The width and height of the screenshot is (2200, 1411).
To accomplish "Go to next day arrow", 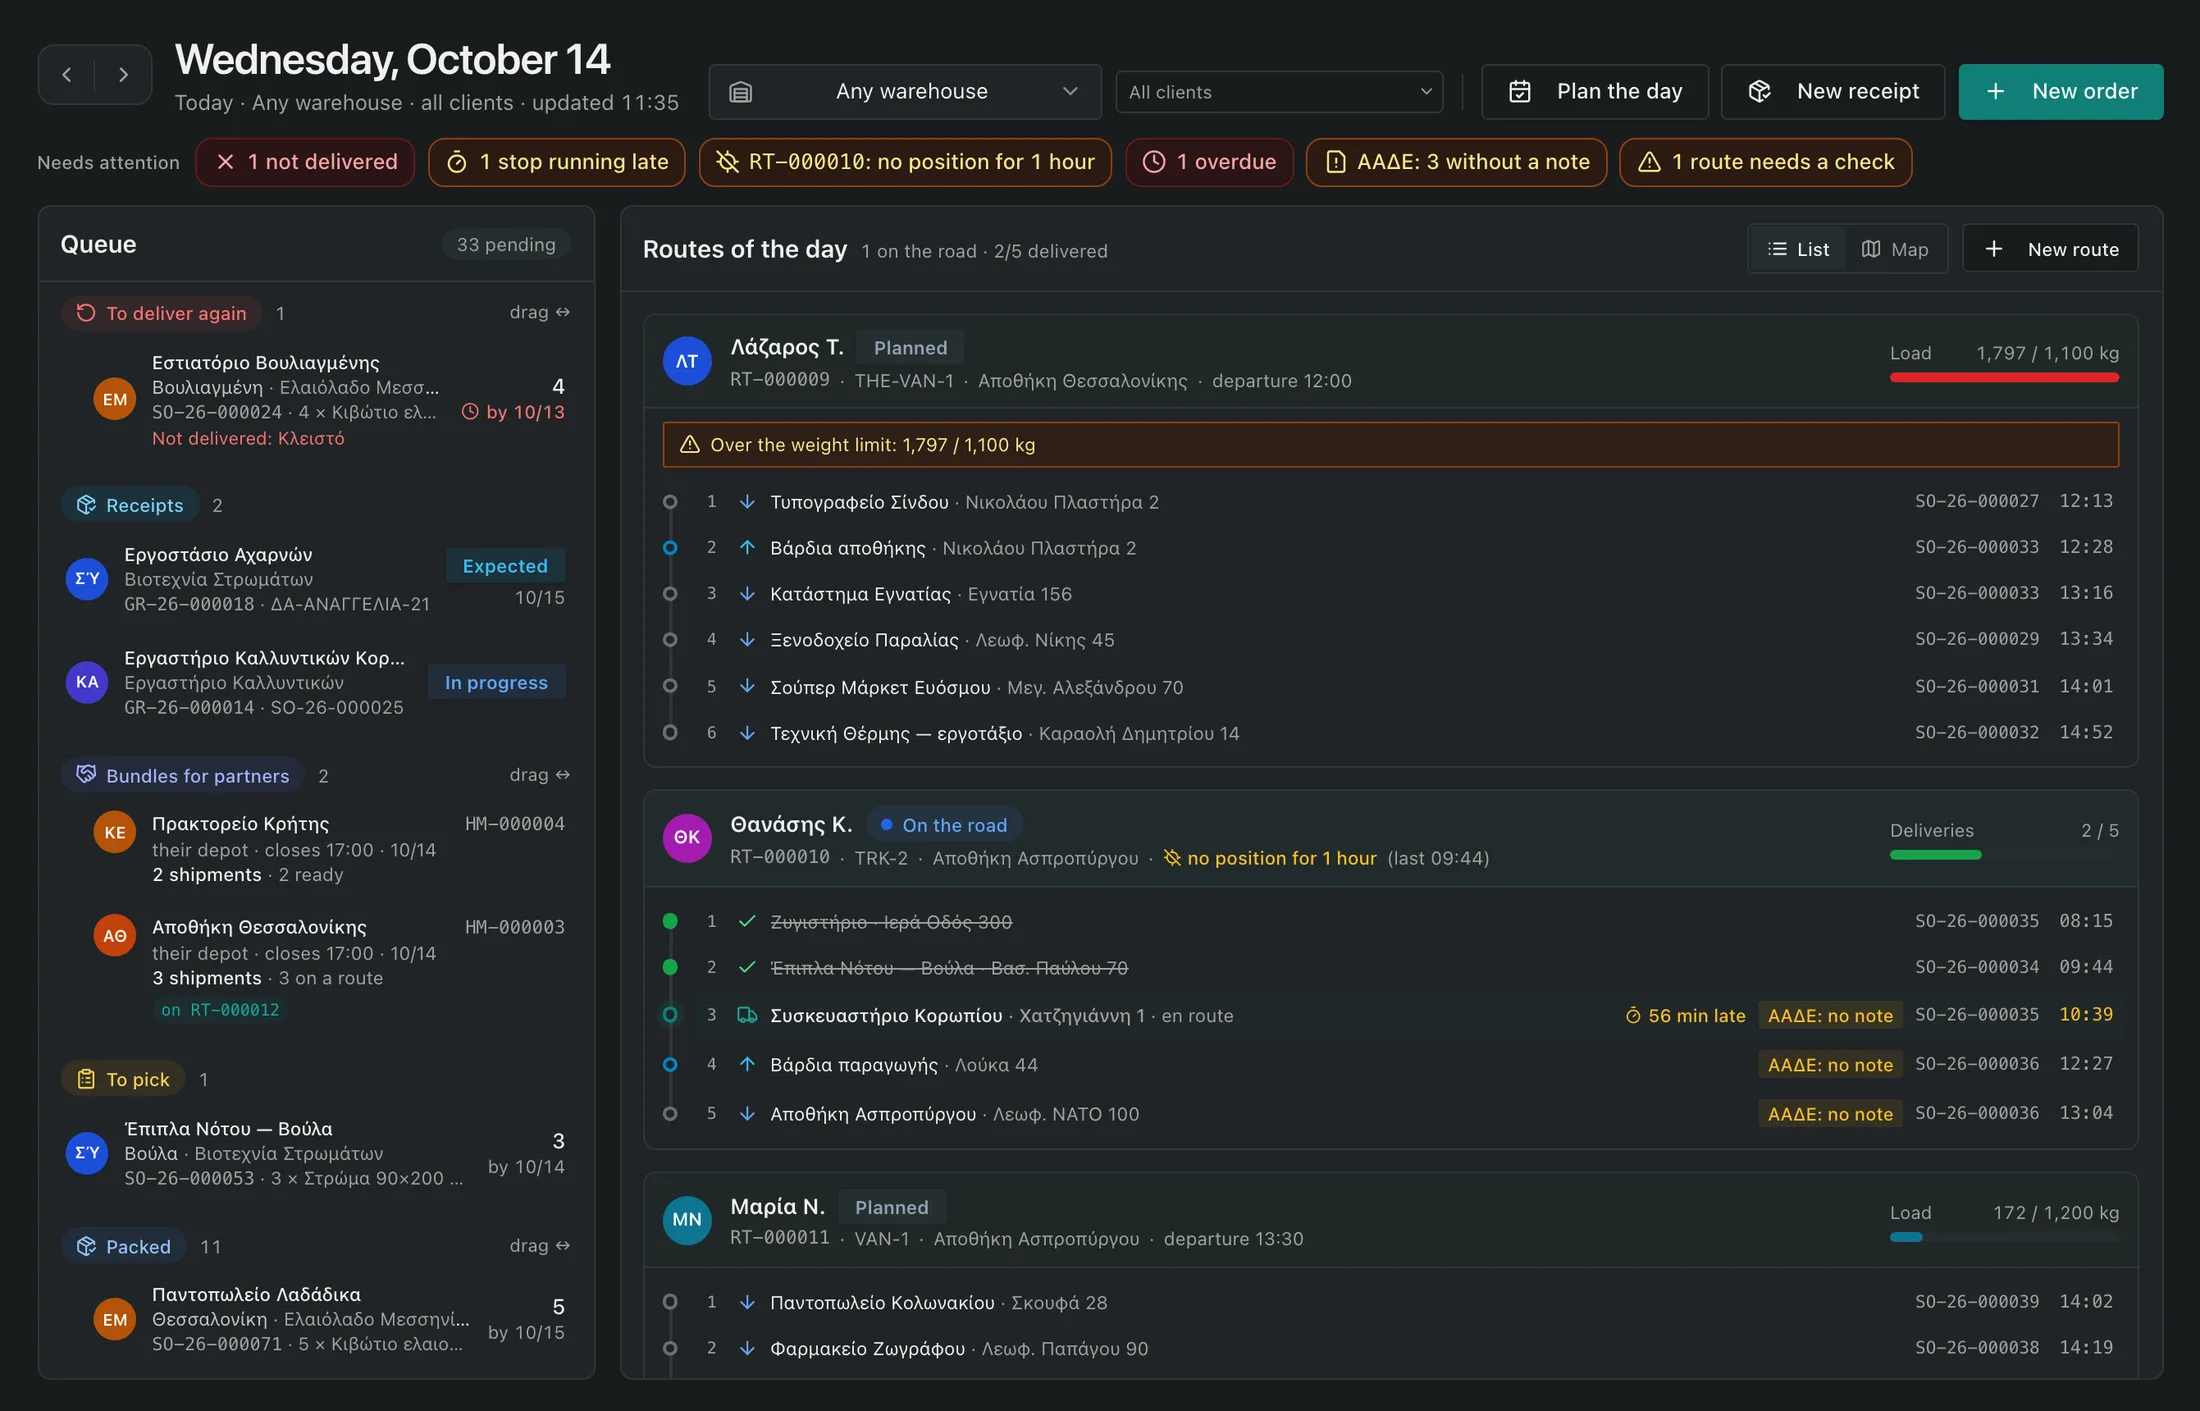I will pyautogui.click(x=123, y=75).
